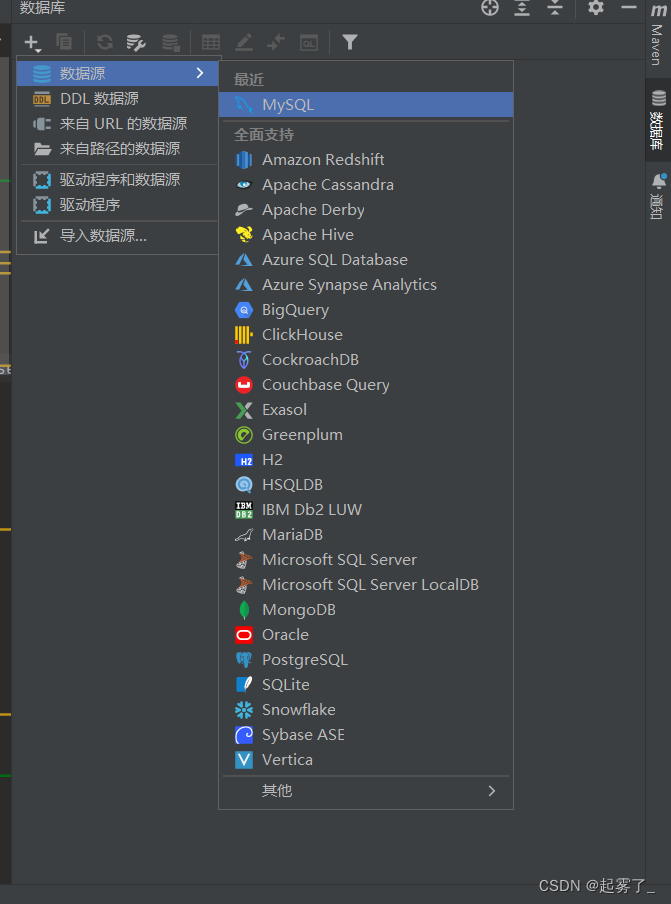Click the Expand All icon in header
The image size is (671, 904).
(x=522, y=7)
